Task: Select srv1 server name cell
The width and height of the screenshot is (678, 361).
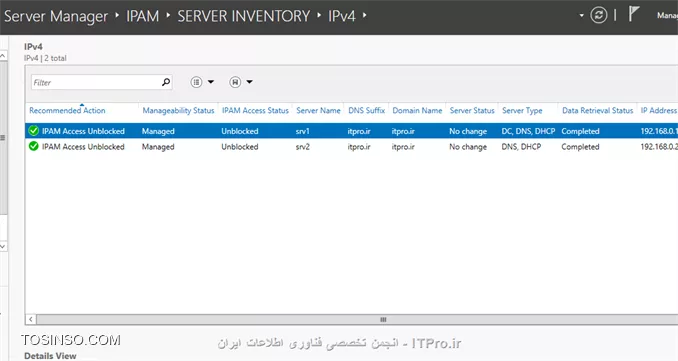Action: [303, 131]
